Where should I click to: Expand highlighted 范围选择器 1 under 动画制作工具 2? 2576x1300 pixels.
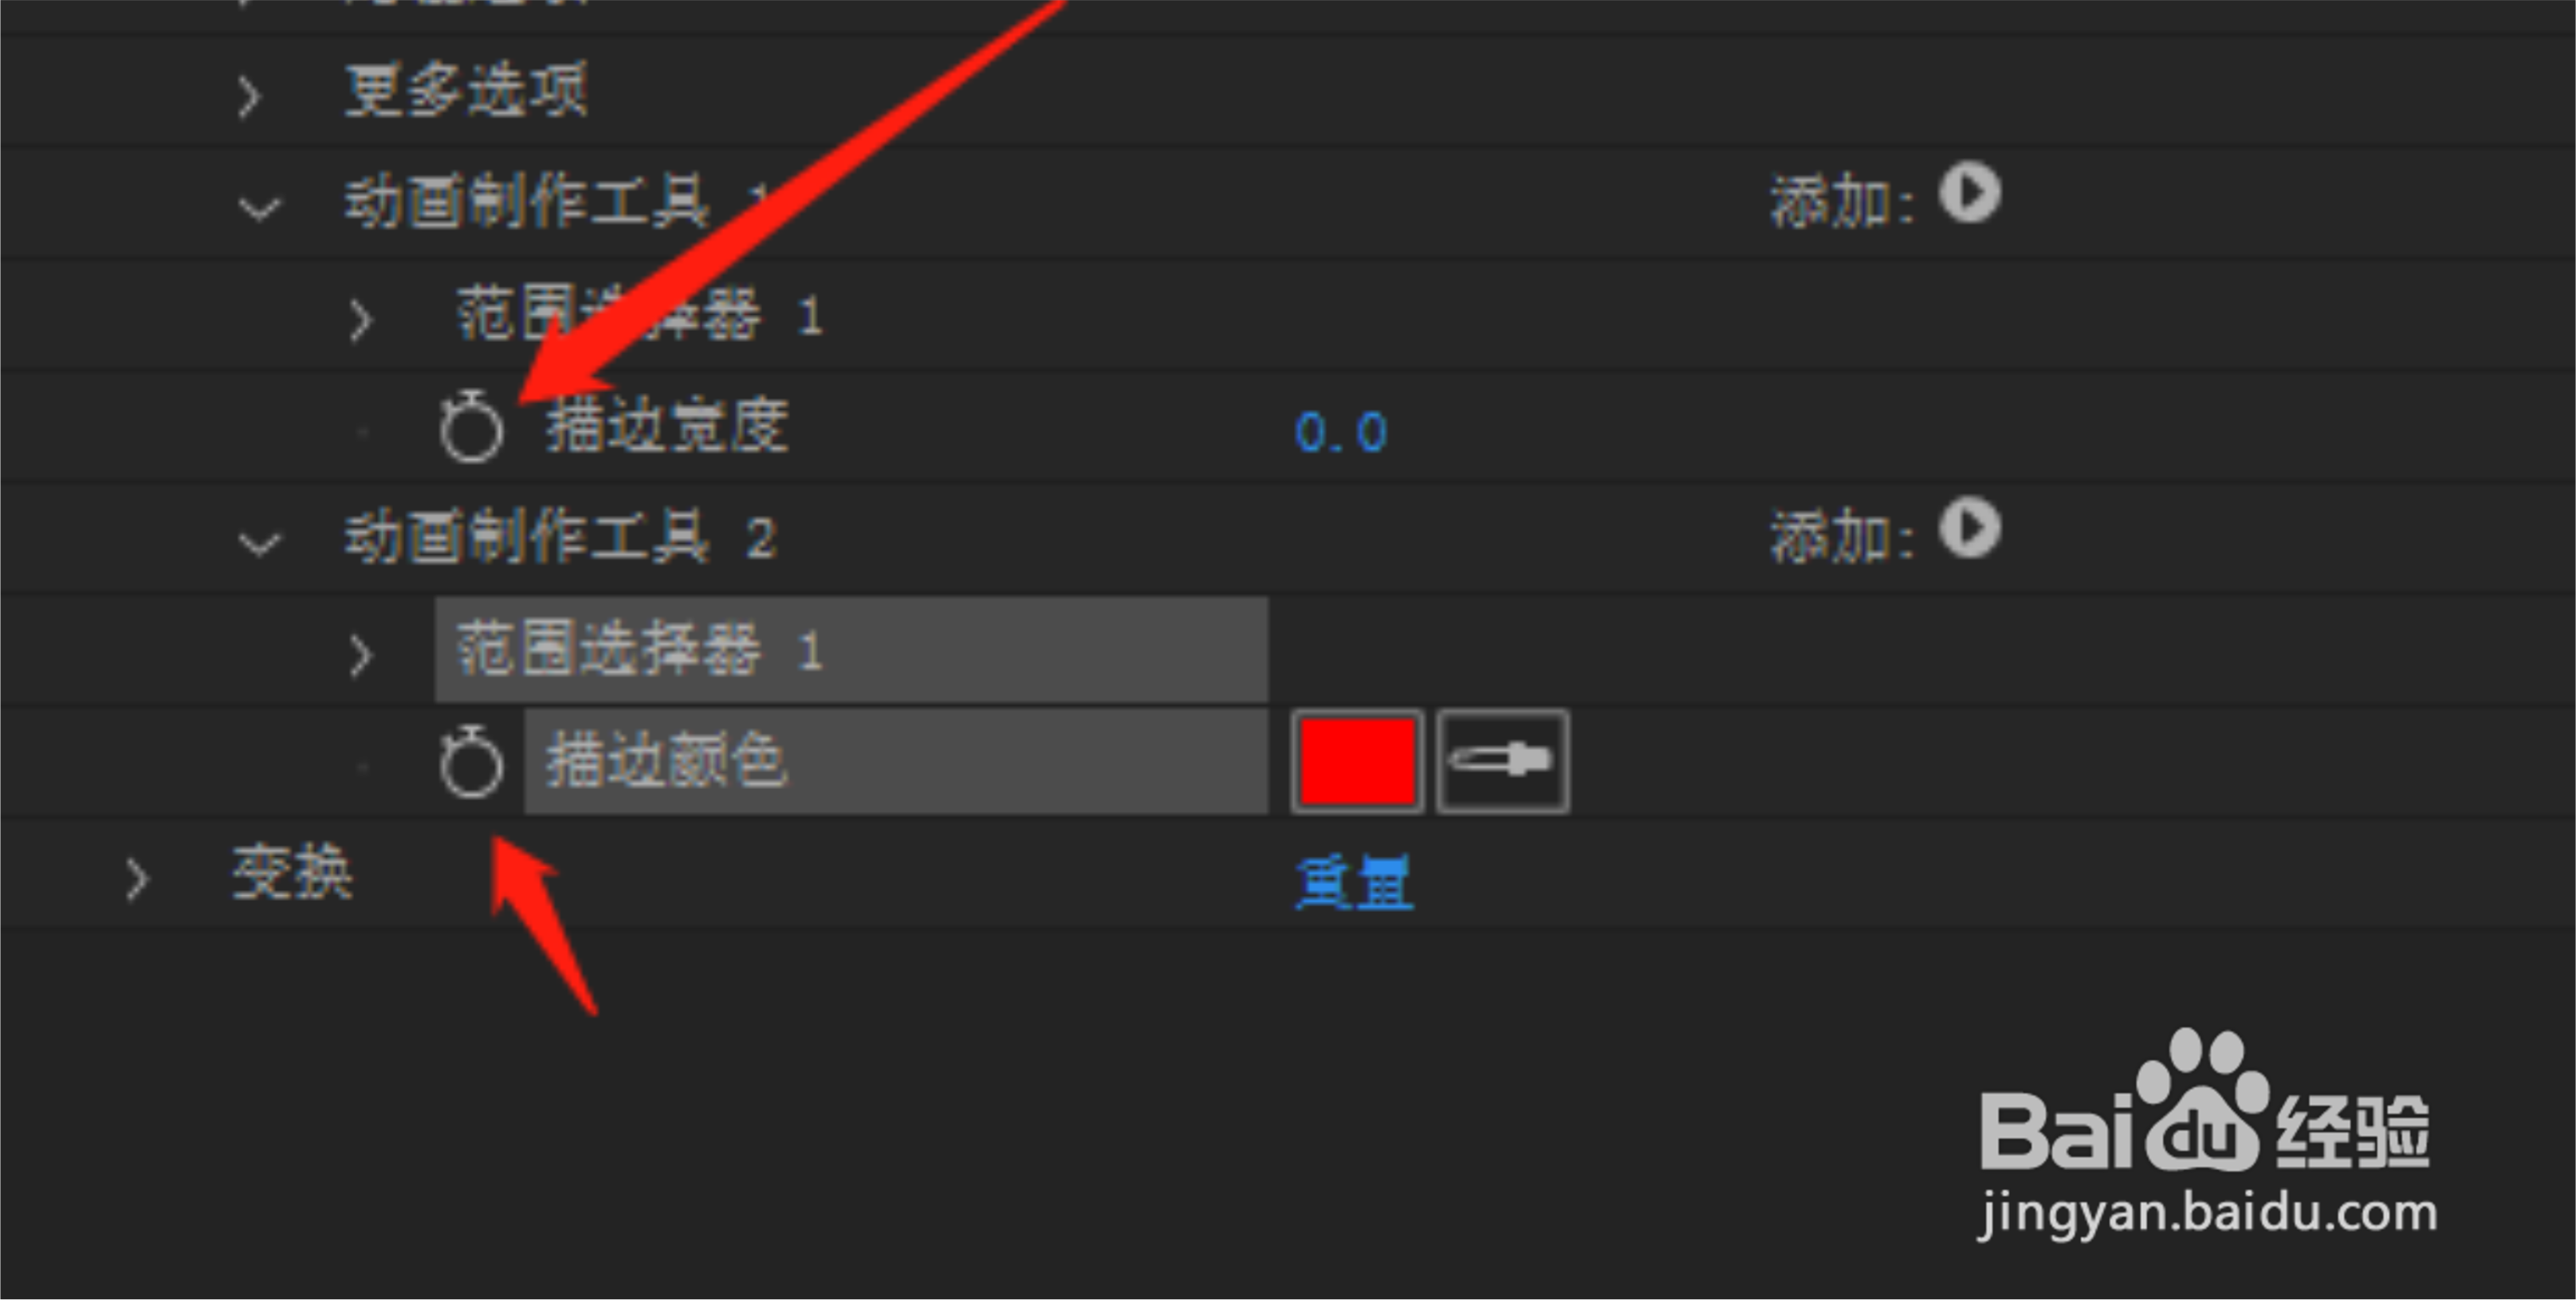coord(360,655)
